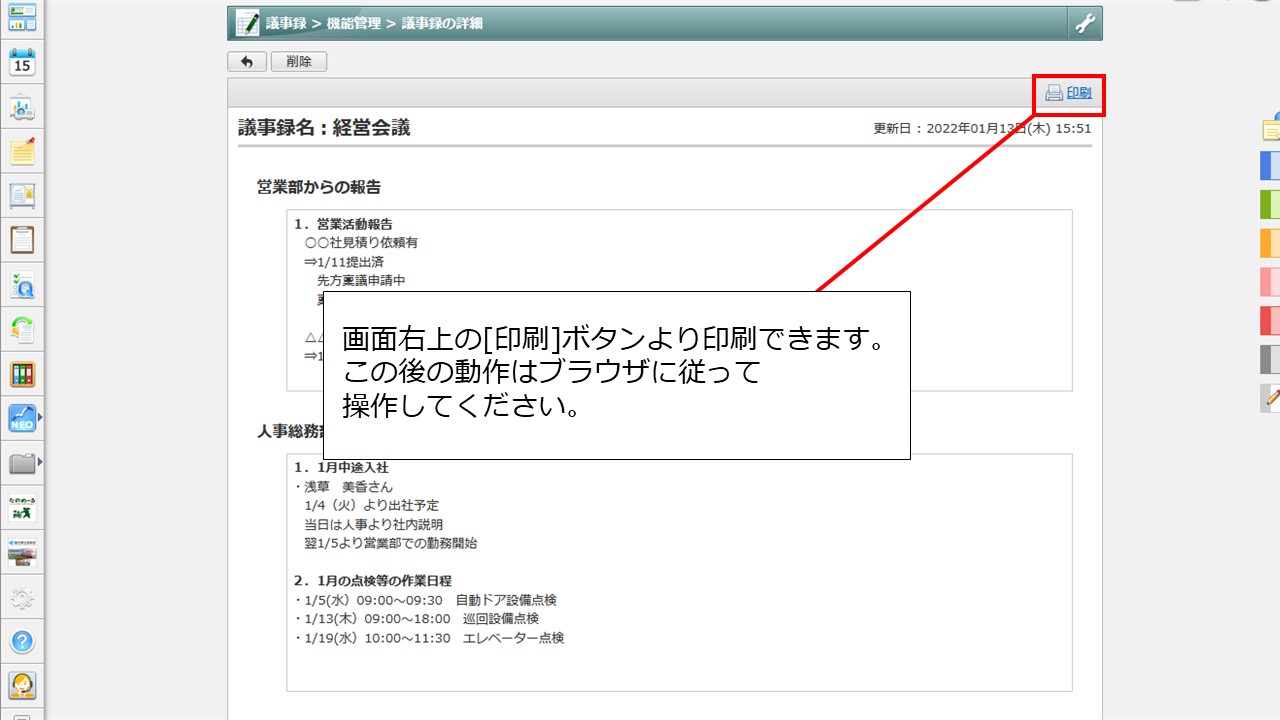Click the yellow sticky note icon in sidebar
This screenshot has height=720, width=1280.
(22, 151)
